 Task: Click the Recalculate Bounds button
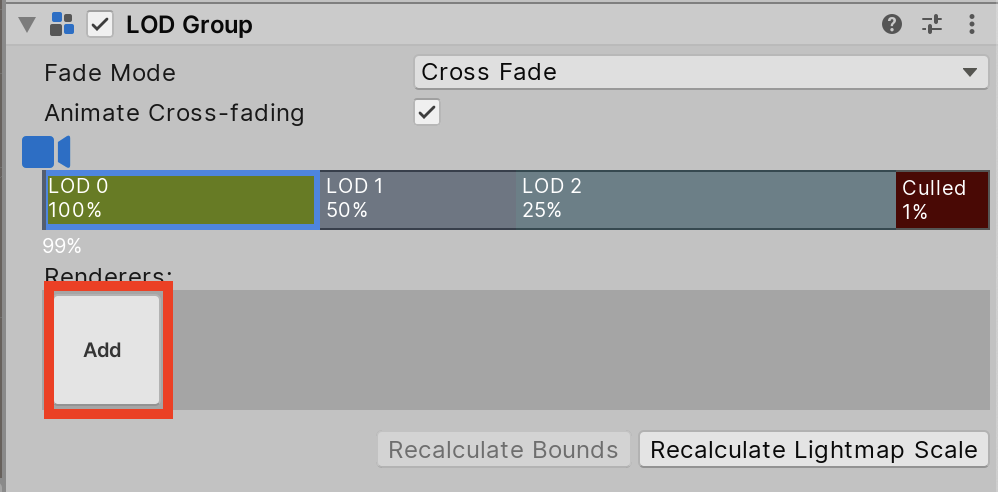point(503,450)
